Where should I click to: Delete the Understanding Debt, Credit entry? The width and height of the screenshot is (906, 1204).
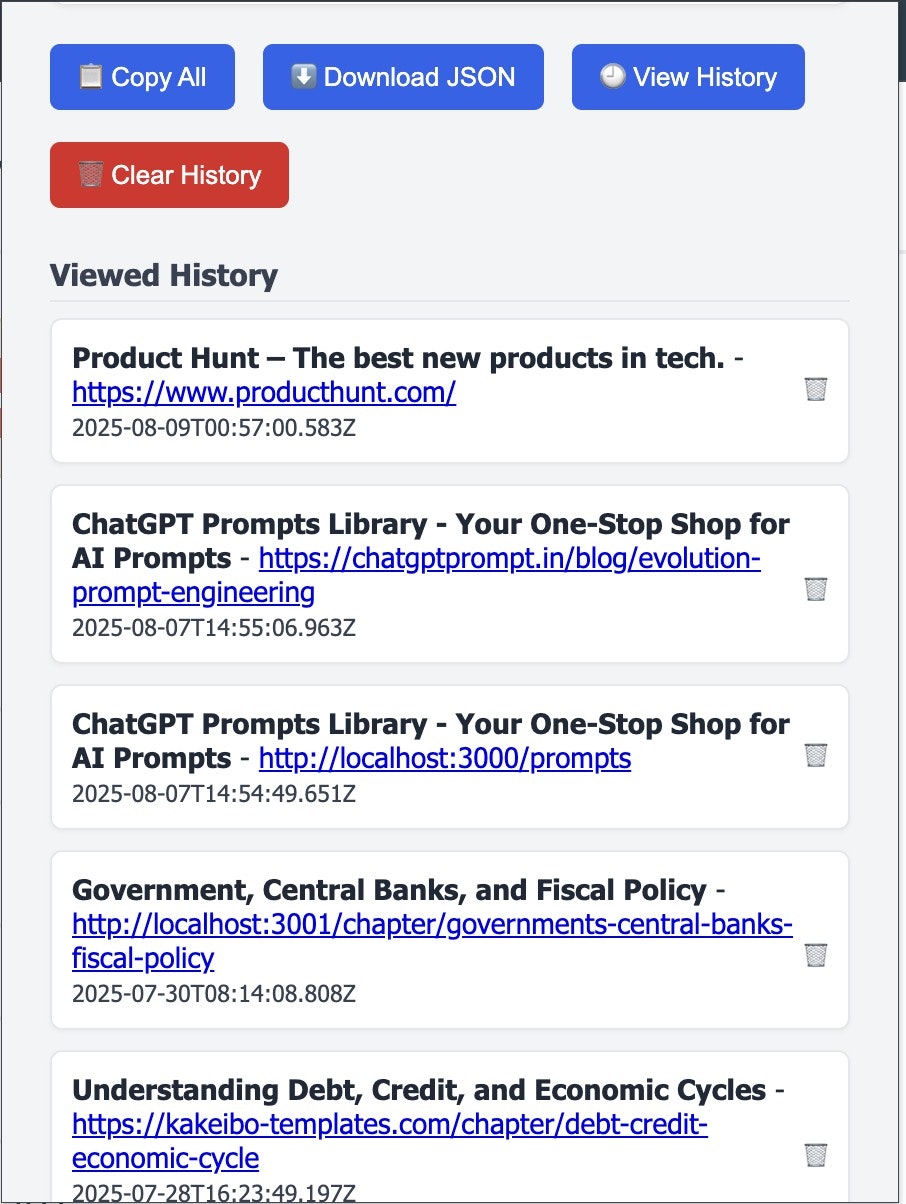click(815, 1155)
